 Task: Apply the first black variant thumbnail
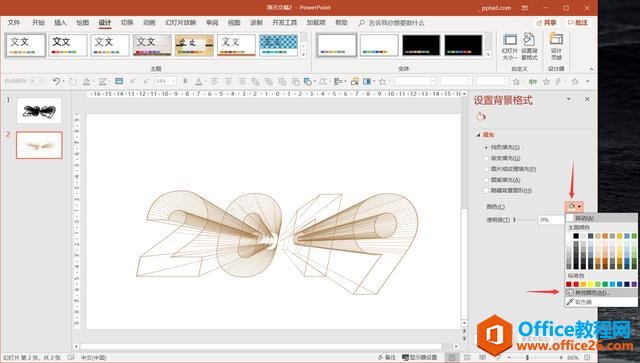pyautogui.click(x=421, y=45)
